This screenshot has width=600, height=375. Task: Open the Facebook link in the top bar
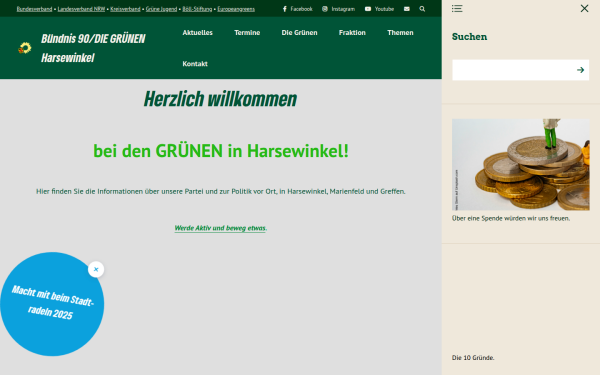point(297,9)
